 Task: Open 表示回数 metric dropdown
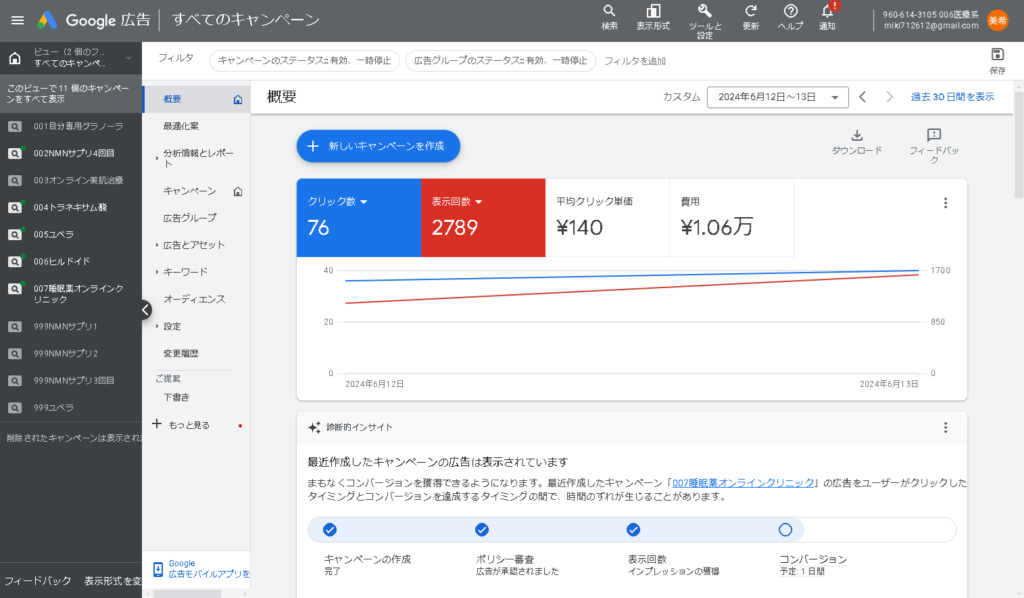pyautogui.click(x=479, y=202)
